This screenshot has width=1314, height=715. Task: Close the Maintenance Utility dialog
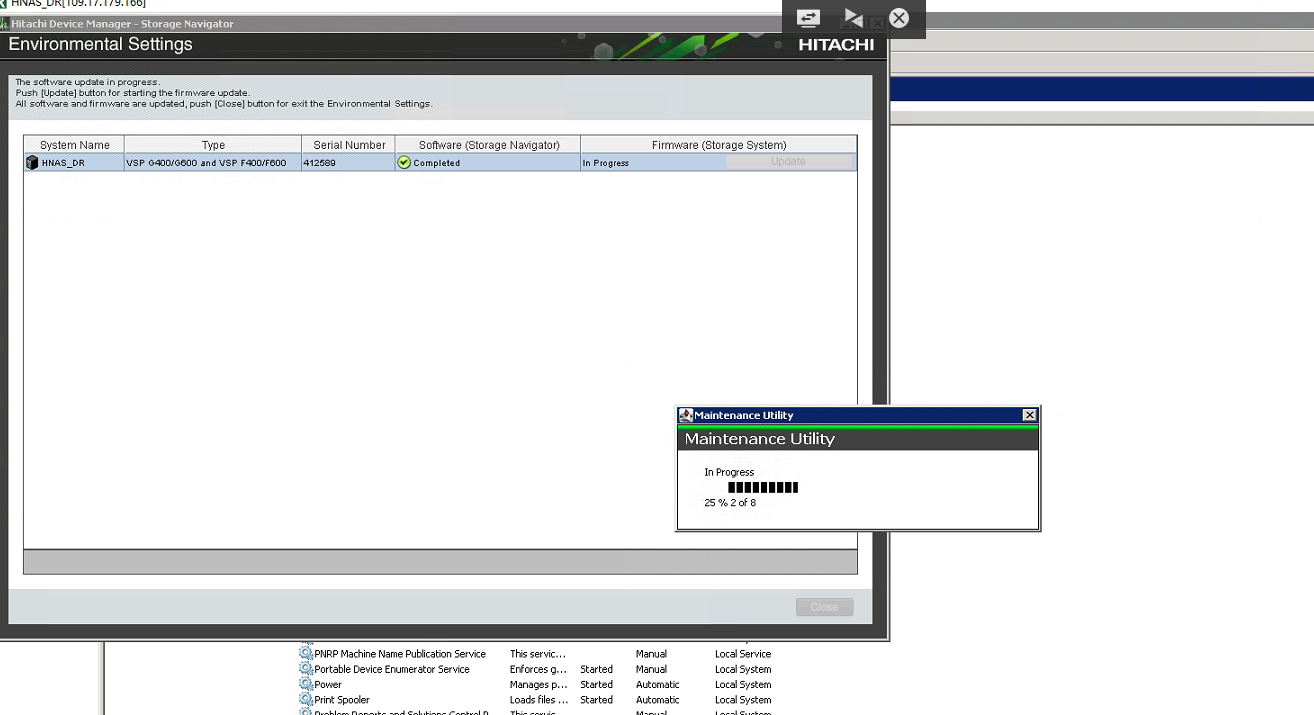1029,415
